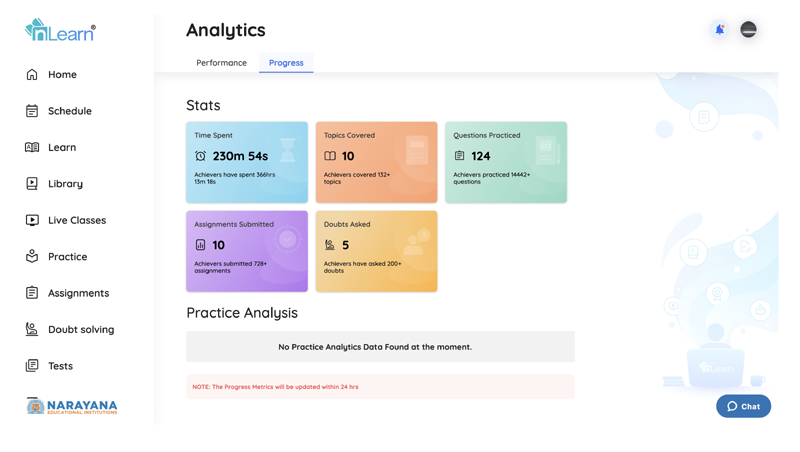The image size is (800, 452).
Task: Select the Tests icon in sidebar
Action: pyautogui.click(x=32, y=366)
